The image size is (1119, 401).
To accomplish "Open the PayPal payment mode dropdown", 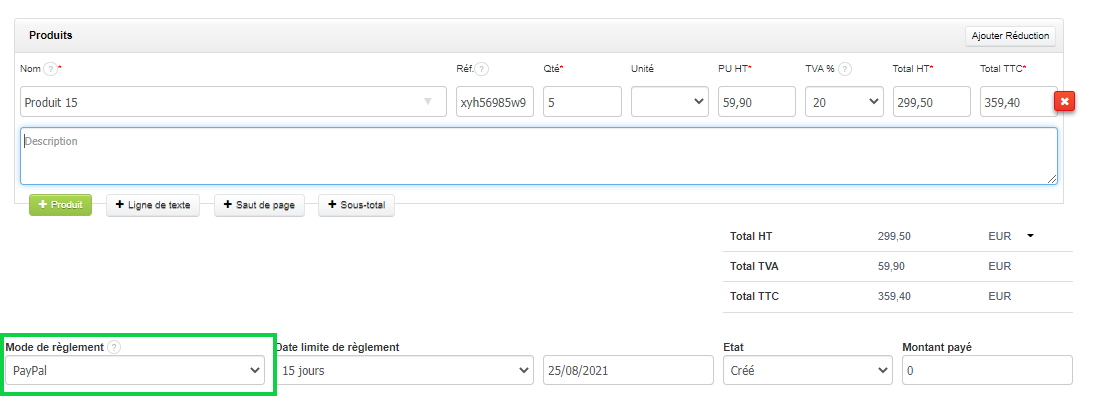I will (135, 370).
